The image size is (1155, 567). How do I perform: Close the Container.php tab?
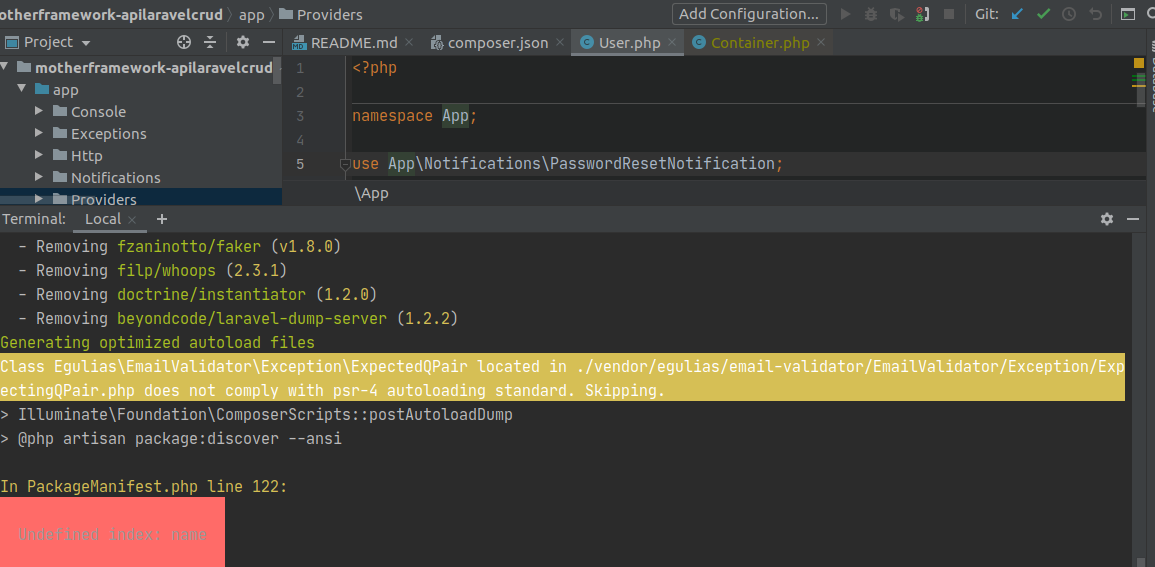(x=821, y=43)
